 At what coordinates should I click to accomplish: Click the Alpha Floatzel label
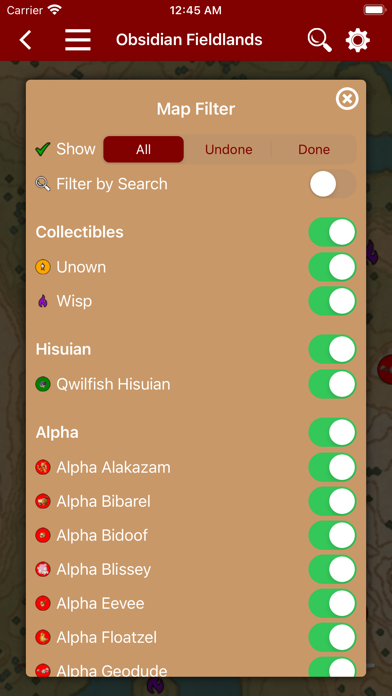[x=107, y=637]
